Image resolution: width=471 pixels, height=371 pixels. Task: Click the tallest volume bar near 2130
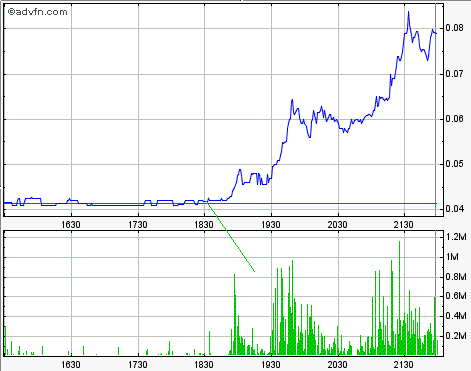click(399, 298)
